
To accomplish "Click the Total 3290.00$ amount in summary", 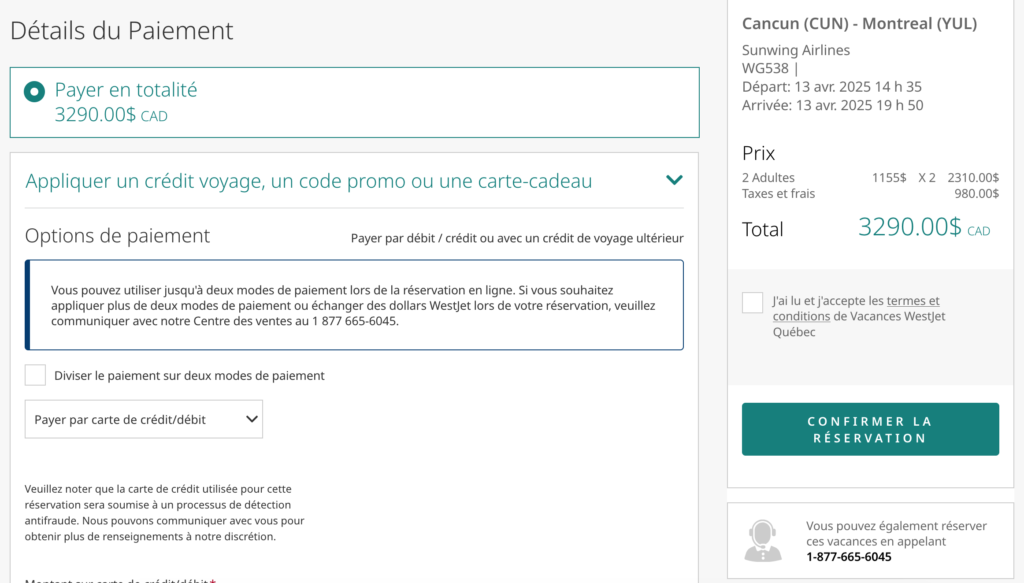I will pos(909,228).
